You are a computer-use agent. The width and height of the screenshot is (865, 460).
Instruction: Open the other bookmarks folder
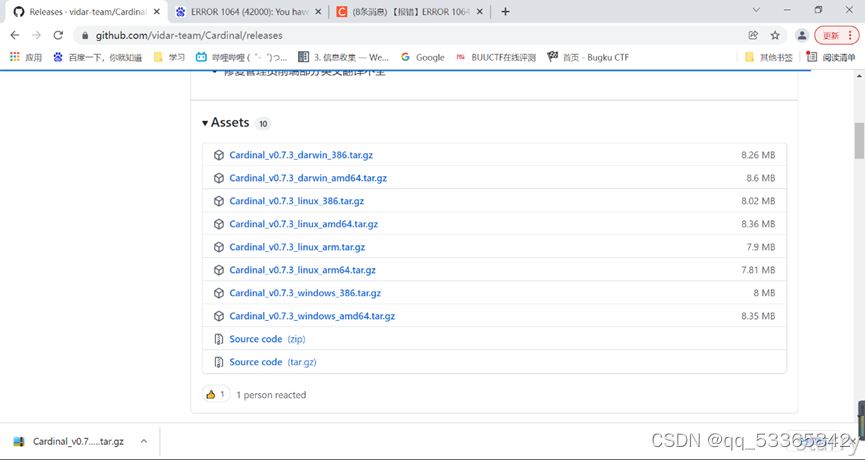coord(768,57)
